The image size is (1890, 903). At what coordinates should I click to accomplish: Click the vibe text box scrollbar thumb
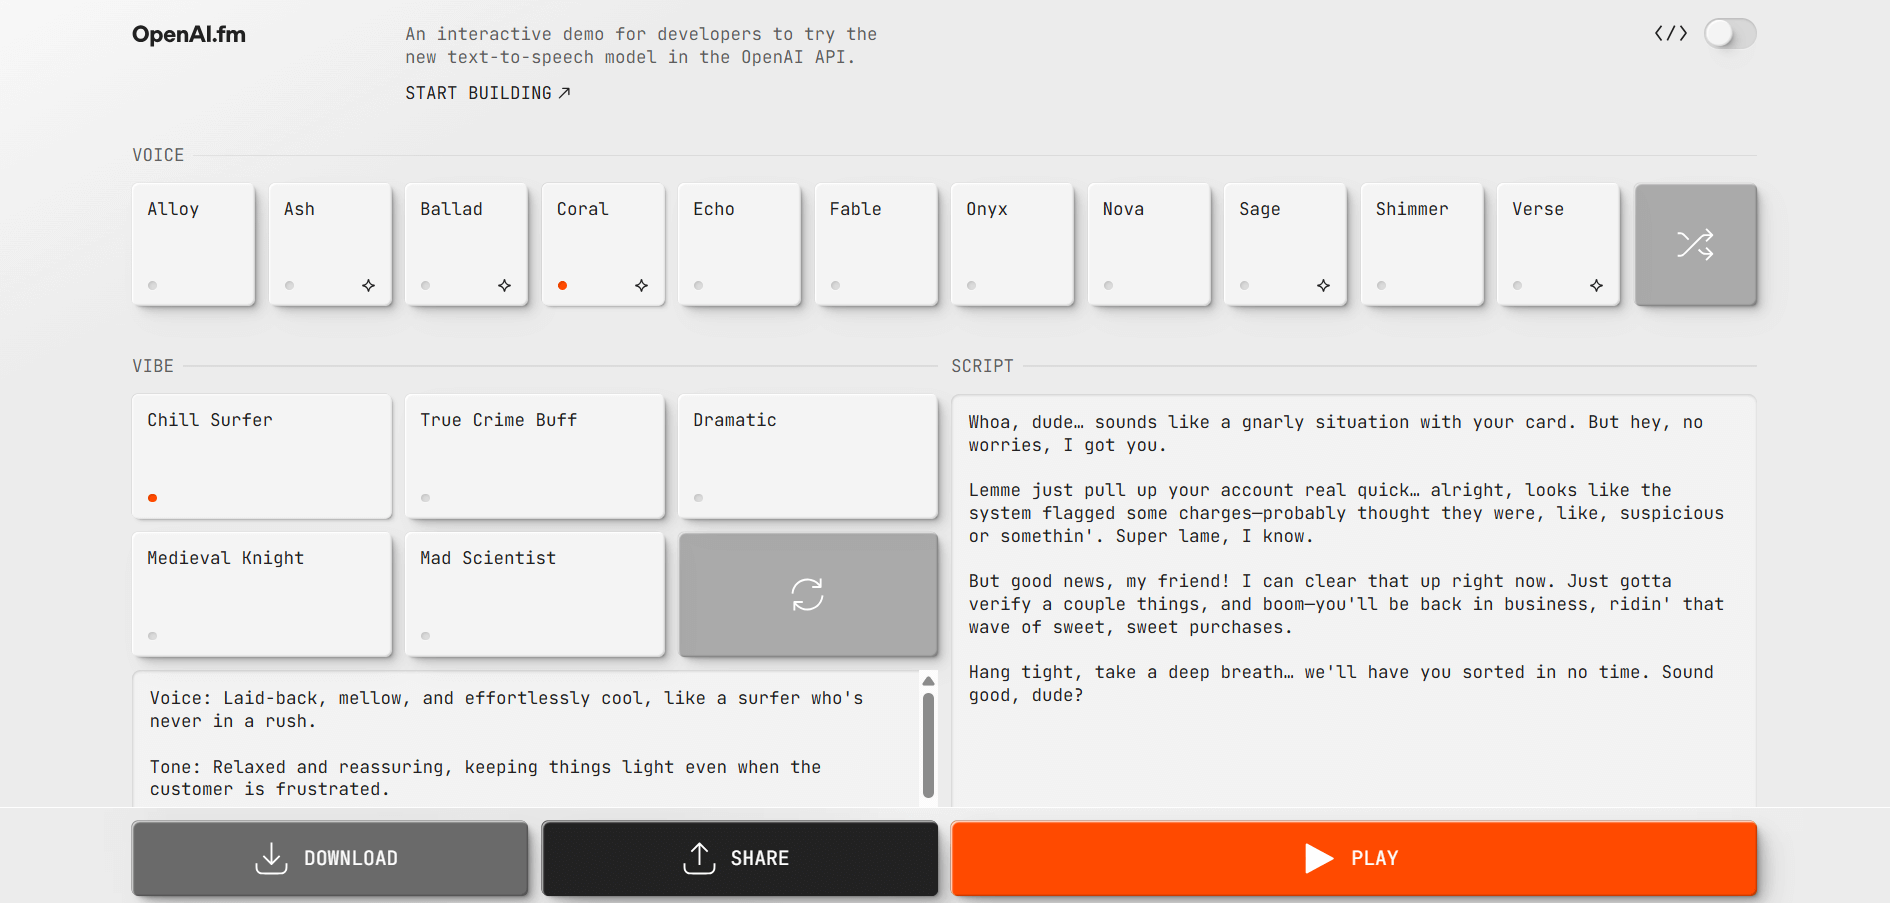point(928,745)
